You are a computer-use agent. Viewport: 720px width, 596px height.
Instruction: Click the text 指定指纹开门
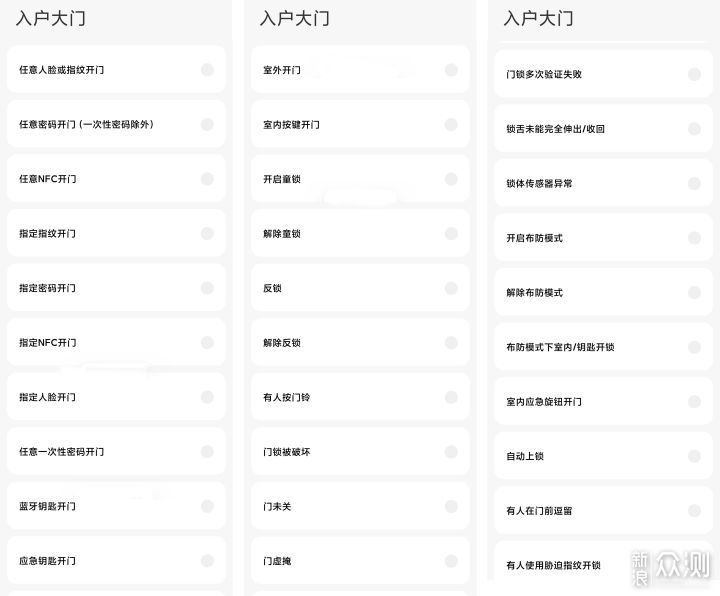(x=47, y=233)
